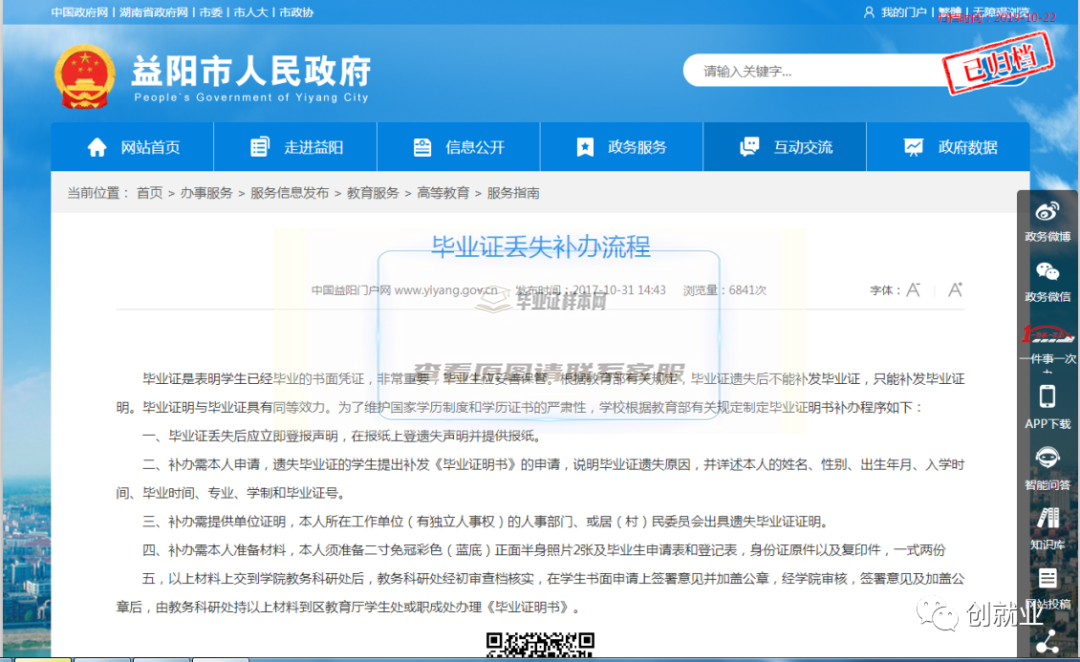This screenshot has height=662, width=1080.
Task: Switch to the 政府数据 navigation tab
Action: pos(950,147)
